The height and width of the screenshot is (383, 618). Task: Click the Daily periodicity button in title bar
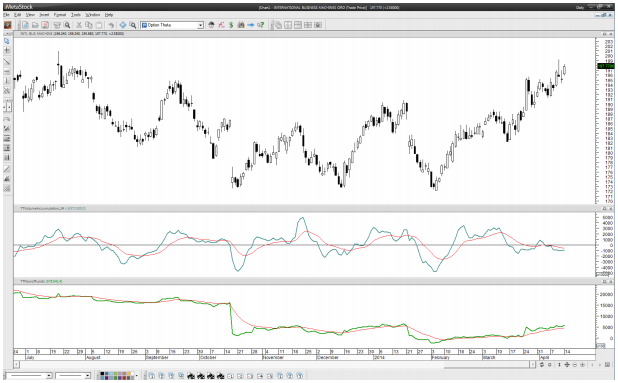580,7
